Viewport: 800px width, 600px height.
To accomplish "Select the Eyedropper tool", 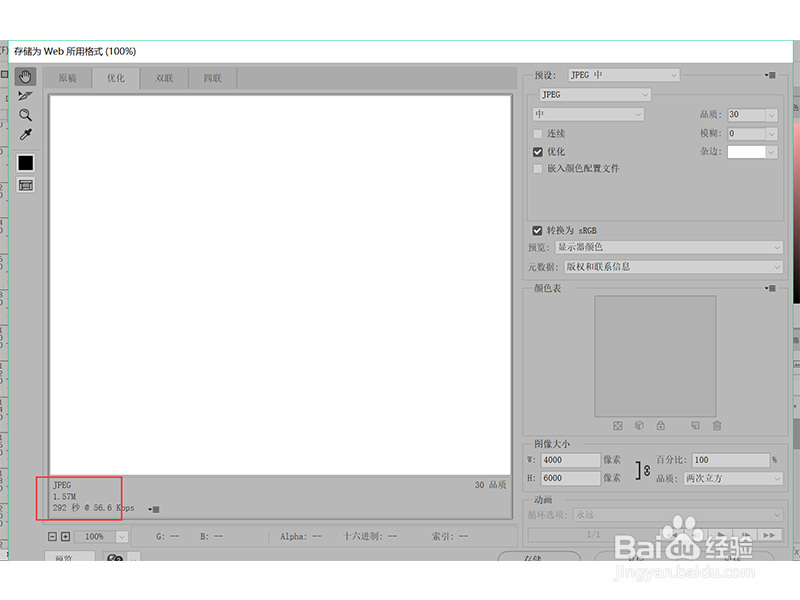I will [x=25, y=134].
